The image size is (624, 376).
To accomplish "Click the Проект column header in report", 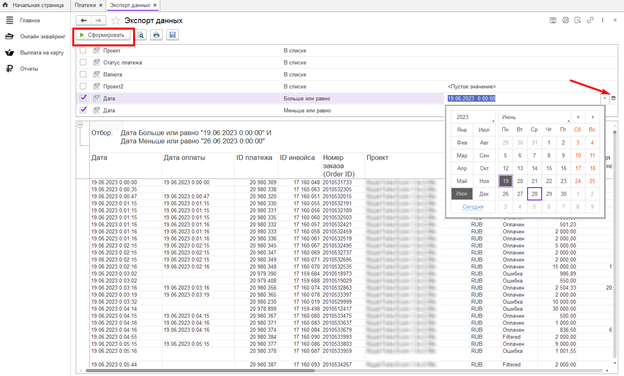I will click(x=377, y=158).
